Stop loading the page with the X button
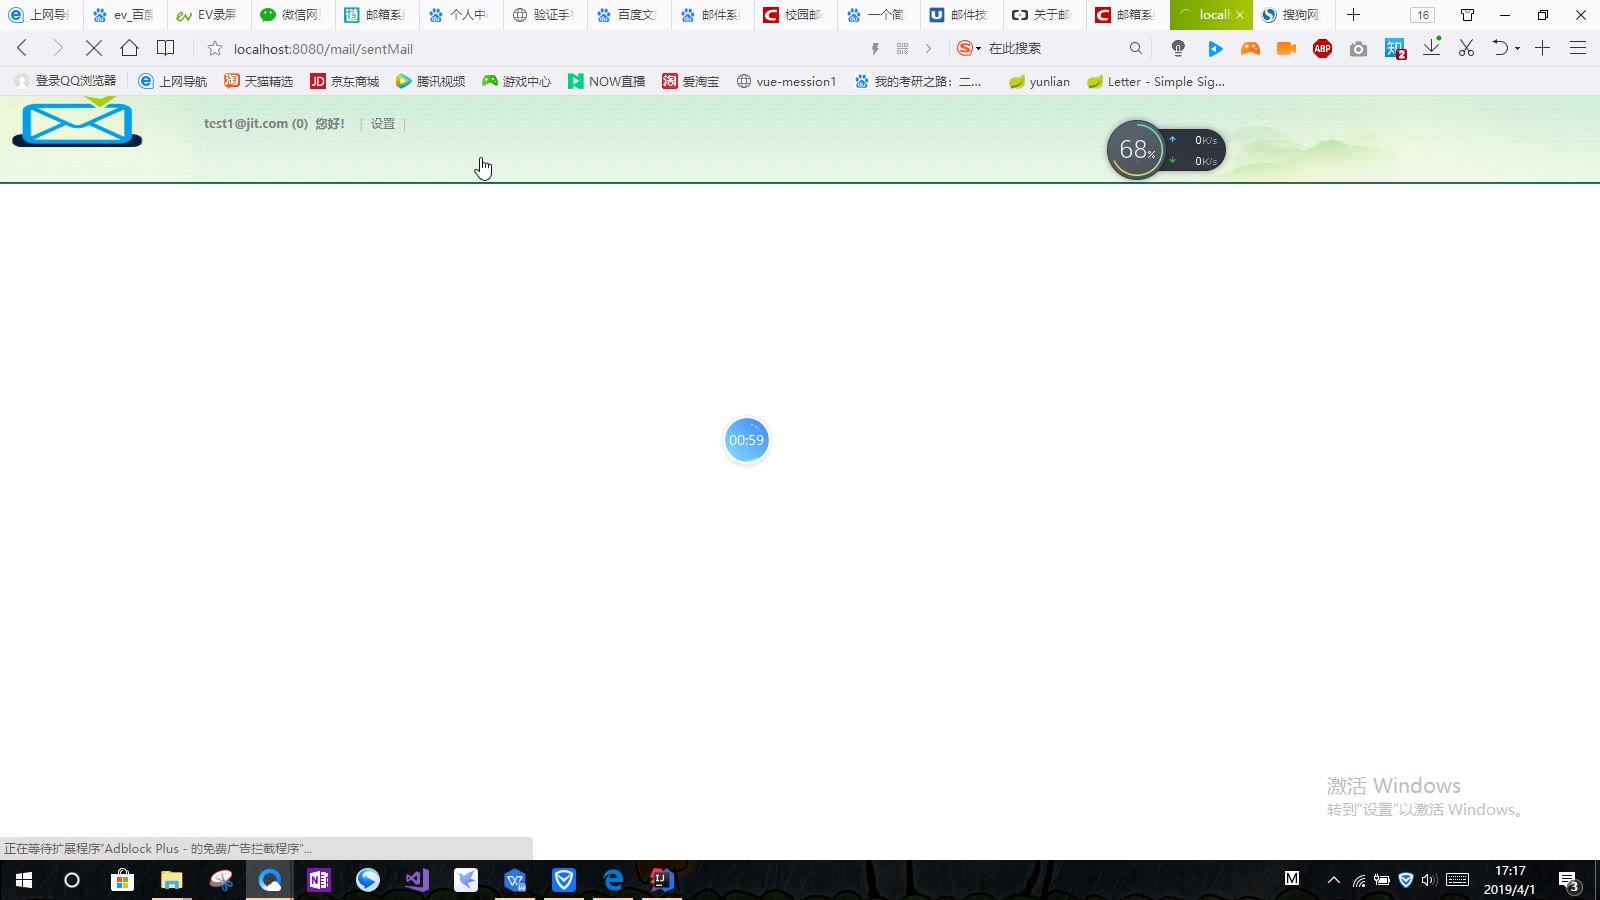The image size is (1600, 900). (94, 48)
